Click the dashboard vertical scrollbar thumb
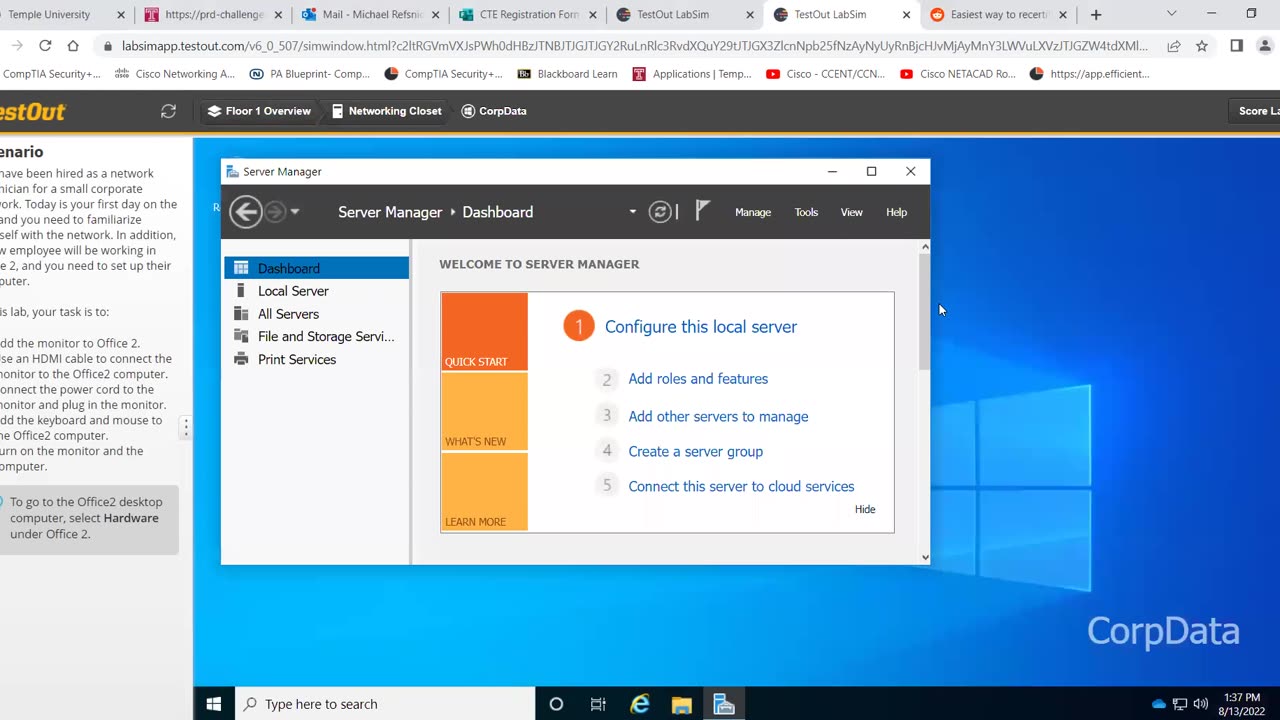 [924, 311]
